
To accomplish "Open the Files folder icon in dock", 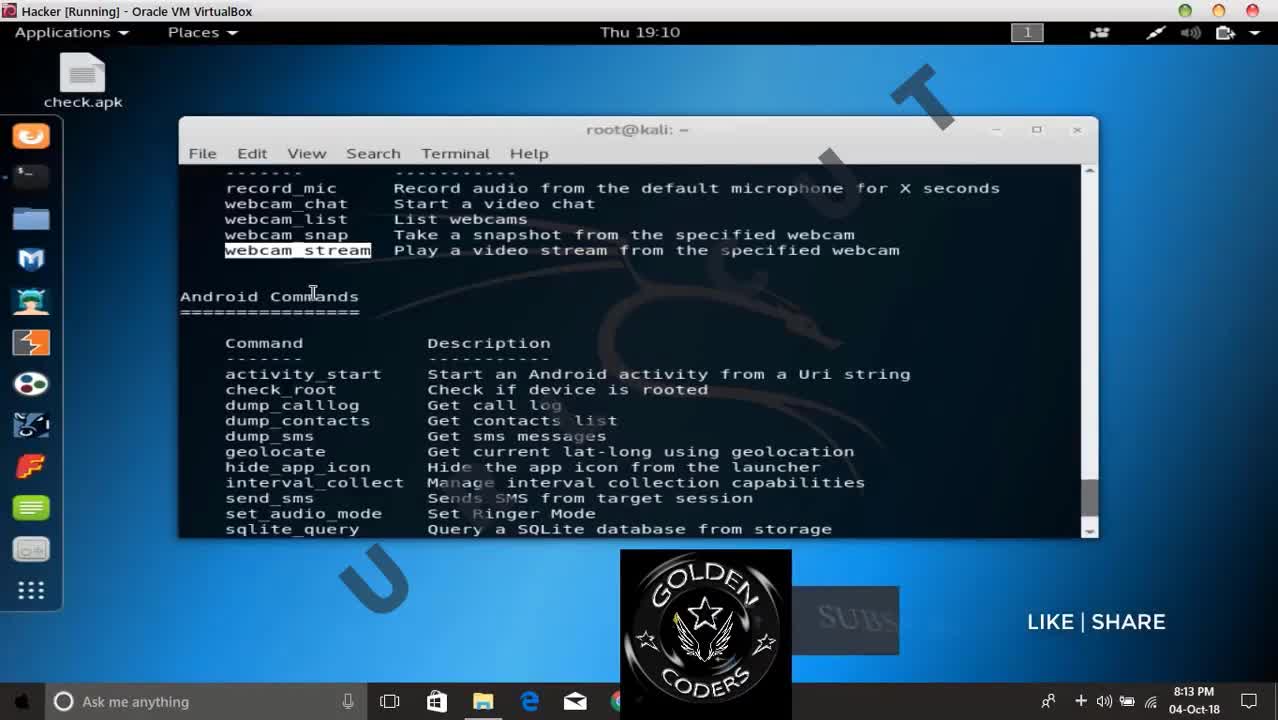I will [x=31, y=218].
